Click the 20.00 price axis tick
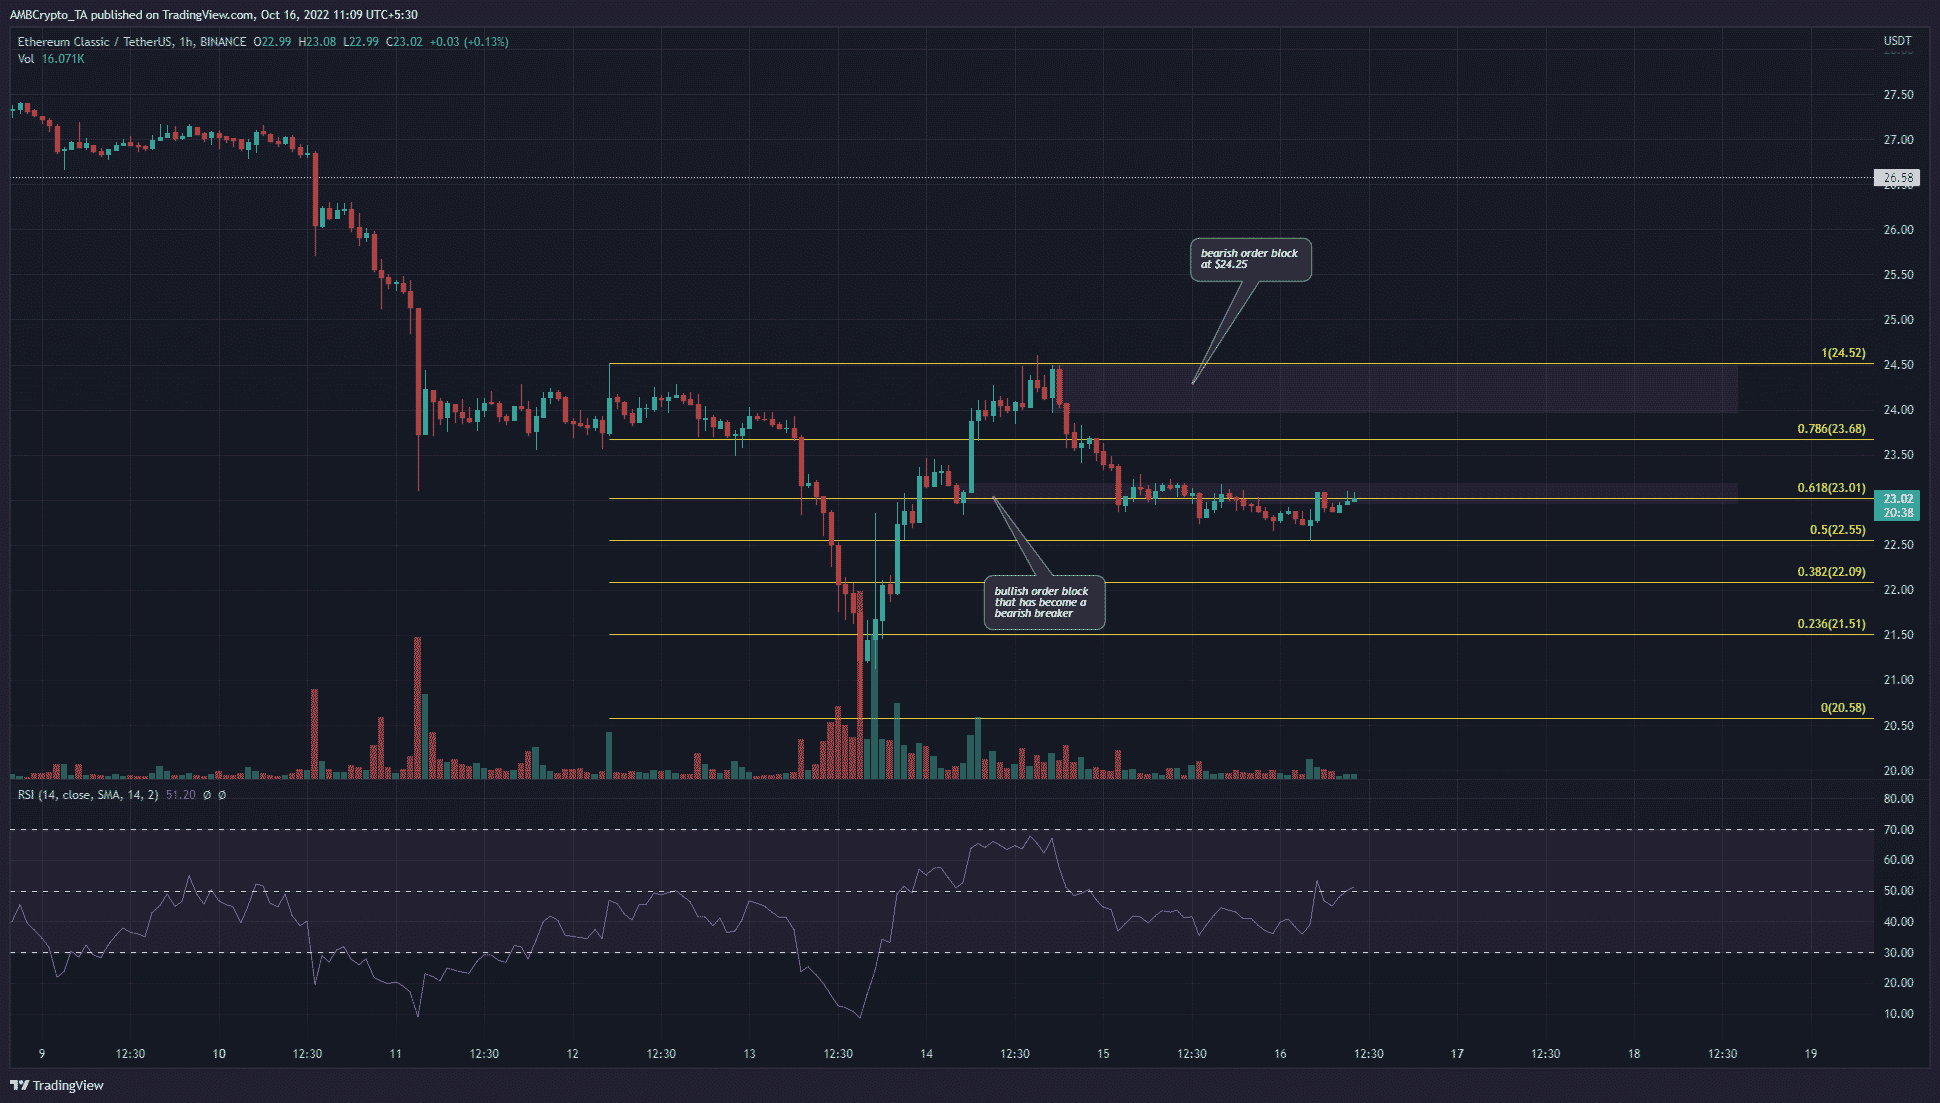Viewport: 1940px width, 1103px height. pyautogui.click(x=1897, y=771)
